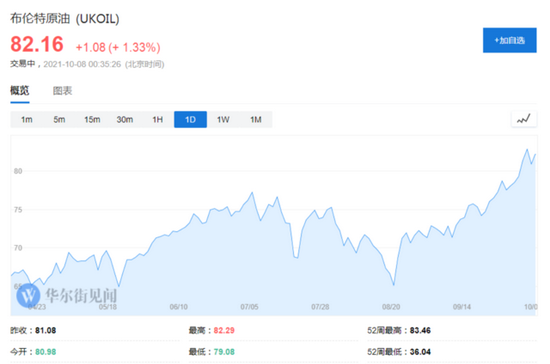Click the 布伦特原油 (UKOIL) title

(x=65, y=19)
